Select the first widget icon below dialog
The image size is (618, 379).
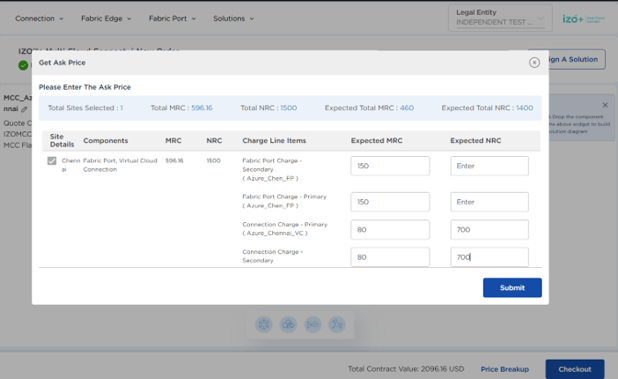(x=264, y=325)
